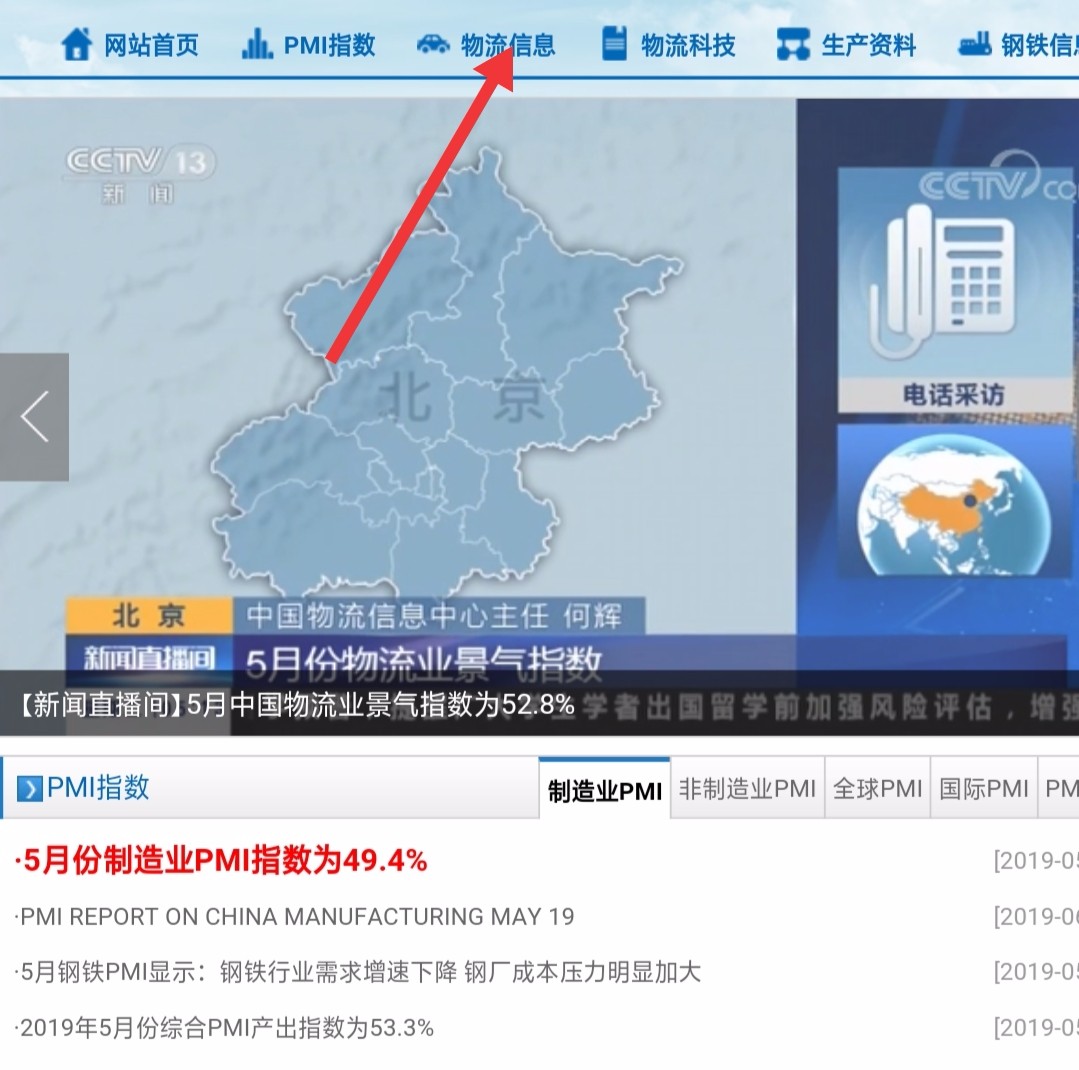Select the 国际PMI tab
The width and height of the screenshot is (1079, 1070).
tap(983, 788)
